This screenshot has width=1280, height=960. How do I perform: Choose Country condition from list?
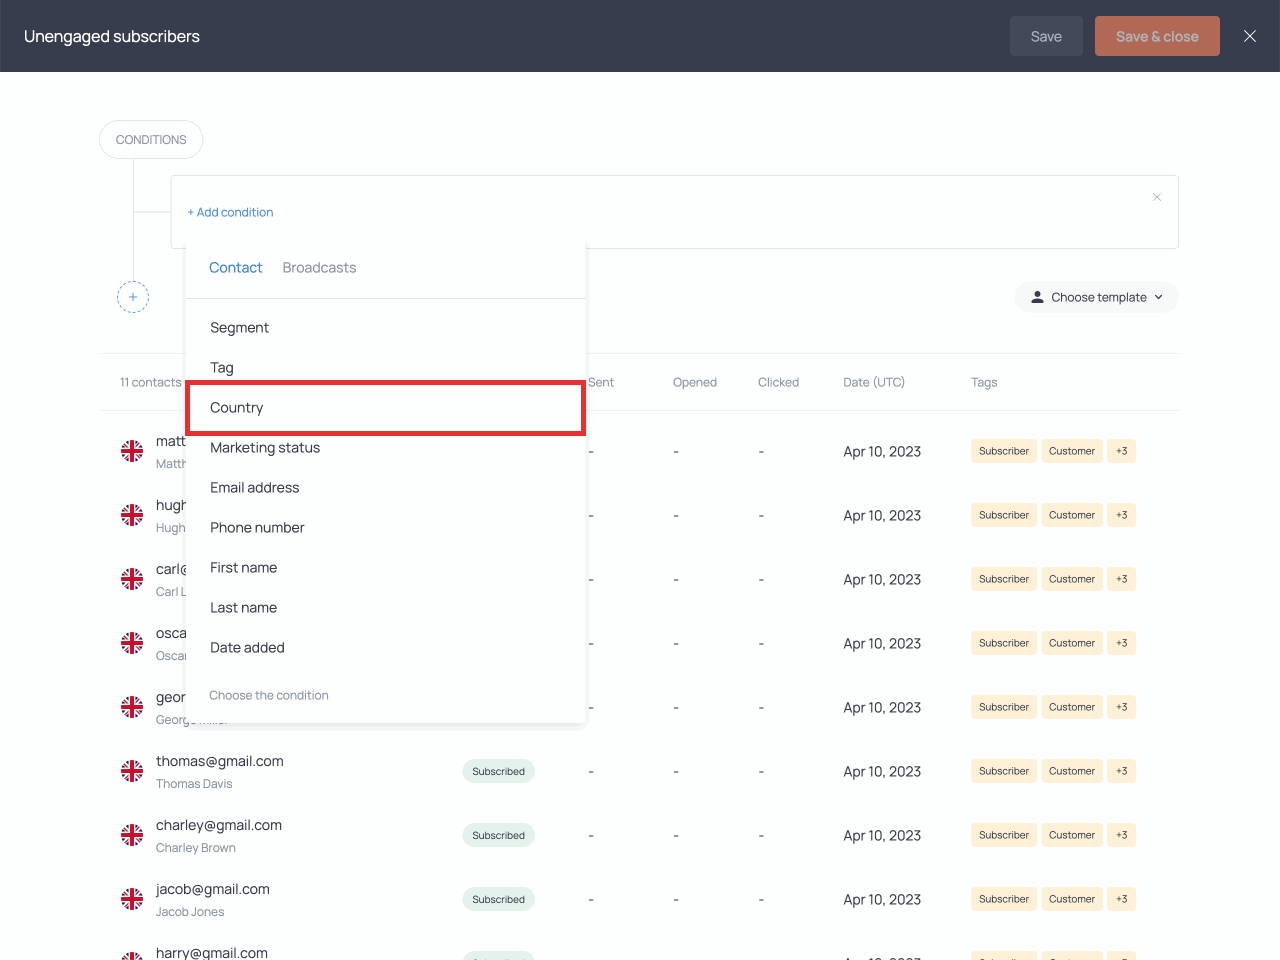pyautogui.click(x=237, y=408)
